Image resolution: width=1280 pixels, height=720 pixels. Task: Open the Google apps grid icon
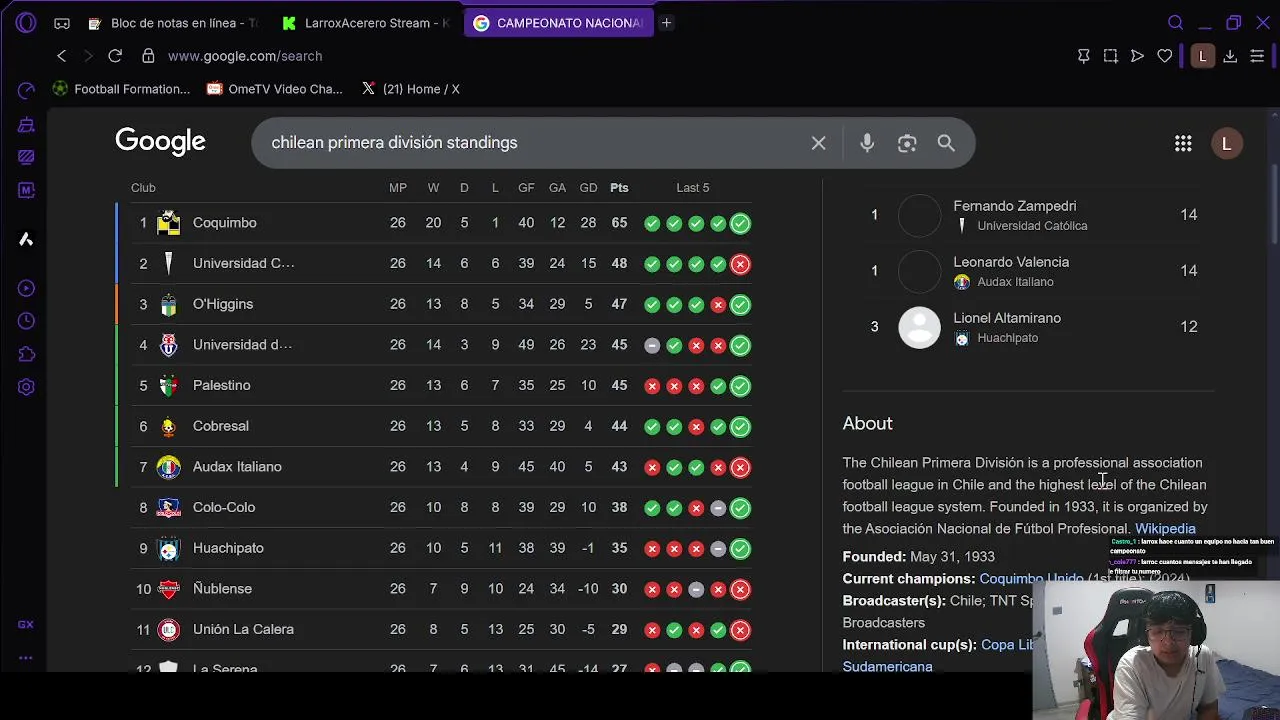pyautogui.click(x=1183, y=143)
